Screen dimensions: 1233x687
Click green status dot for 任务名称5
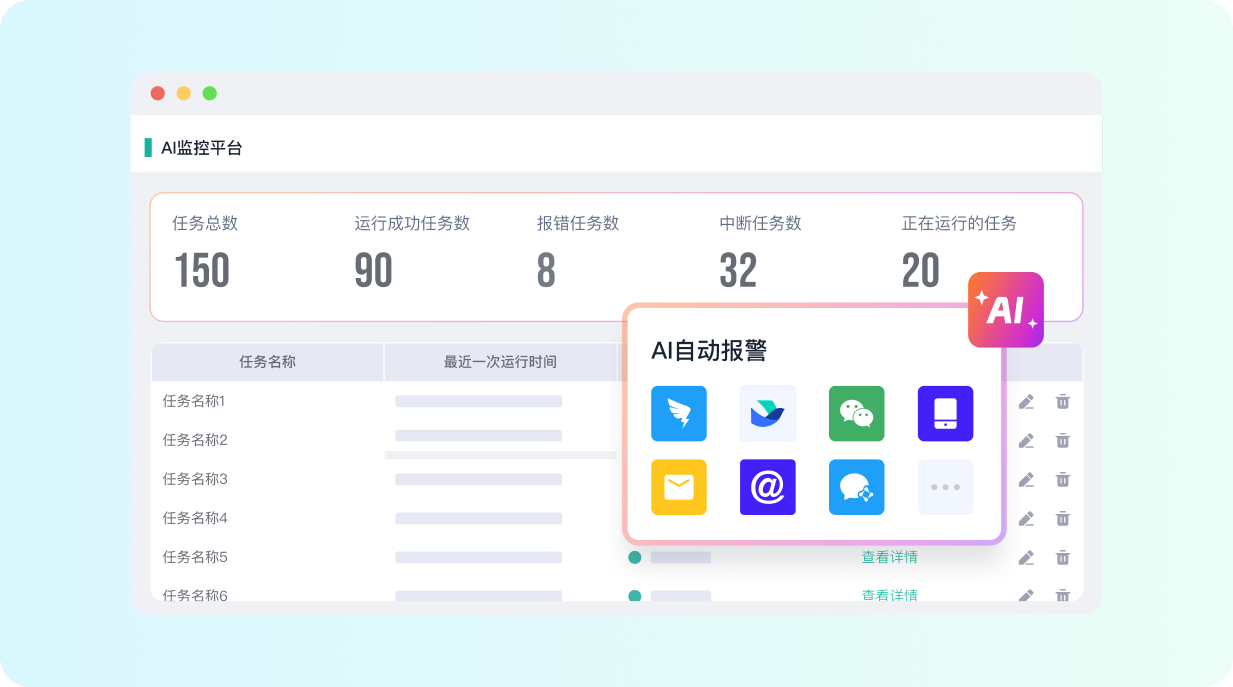(634, 557)
